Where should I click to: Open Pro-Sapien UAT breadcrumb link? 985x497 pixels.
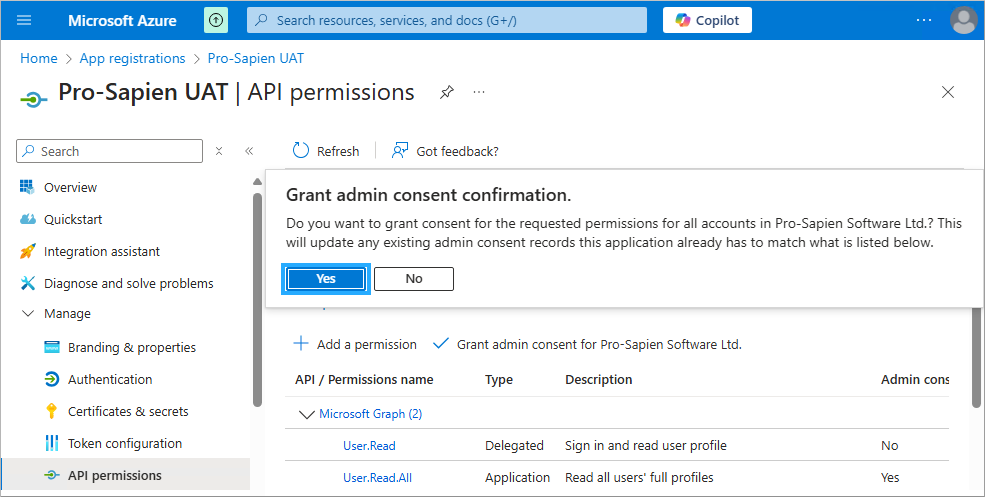click(256, 58)
